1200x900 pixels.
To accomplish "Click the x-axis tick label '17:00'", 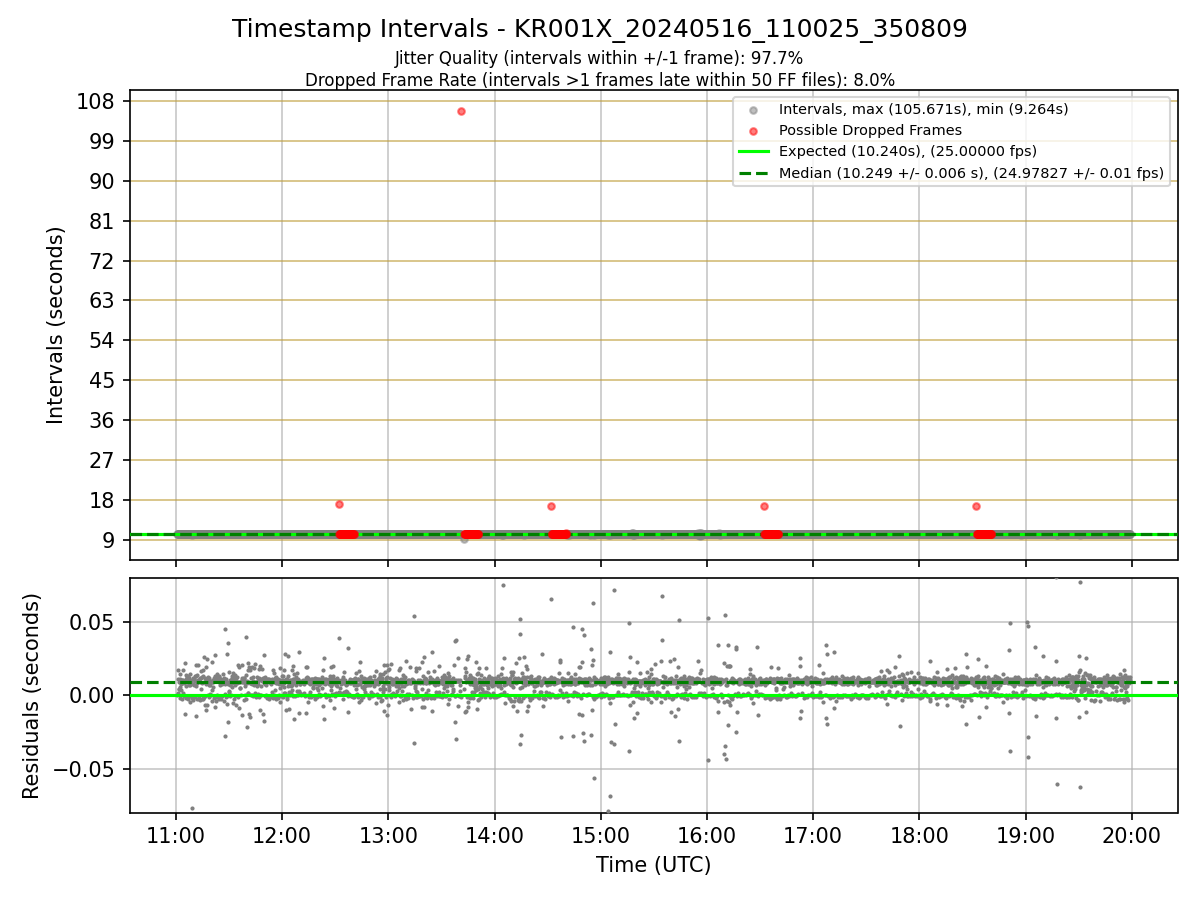I will [813, 835].
